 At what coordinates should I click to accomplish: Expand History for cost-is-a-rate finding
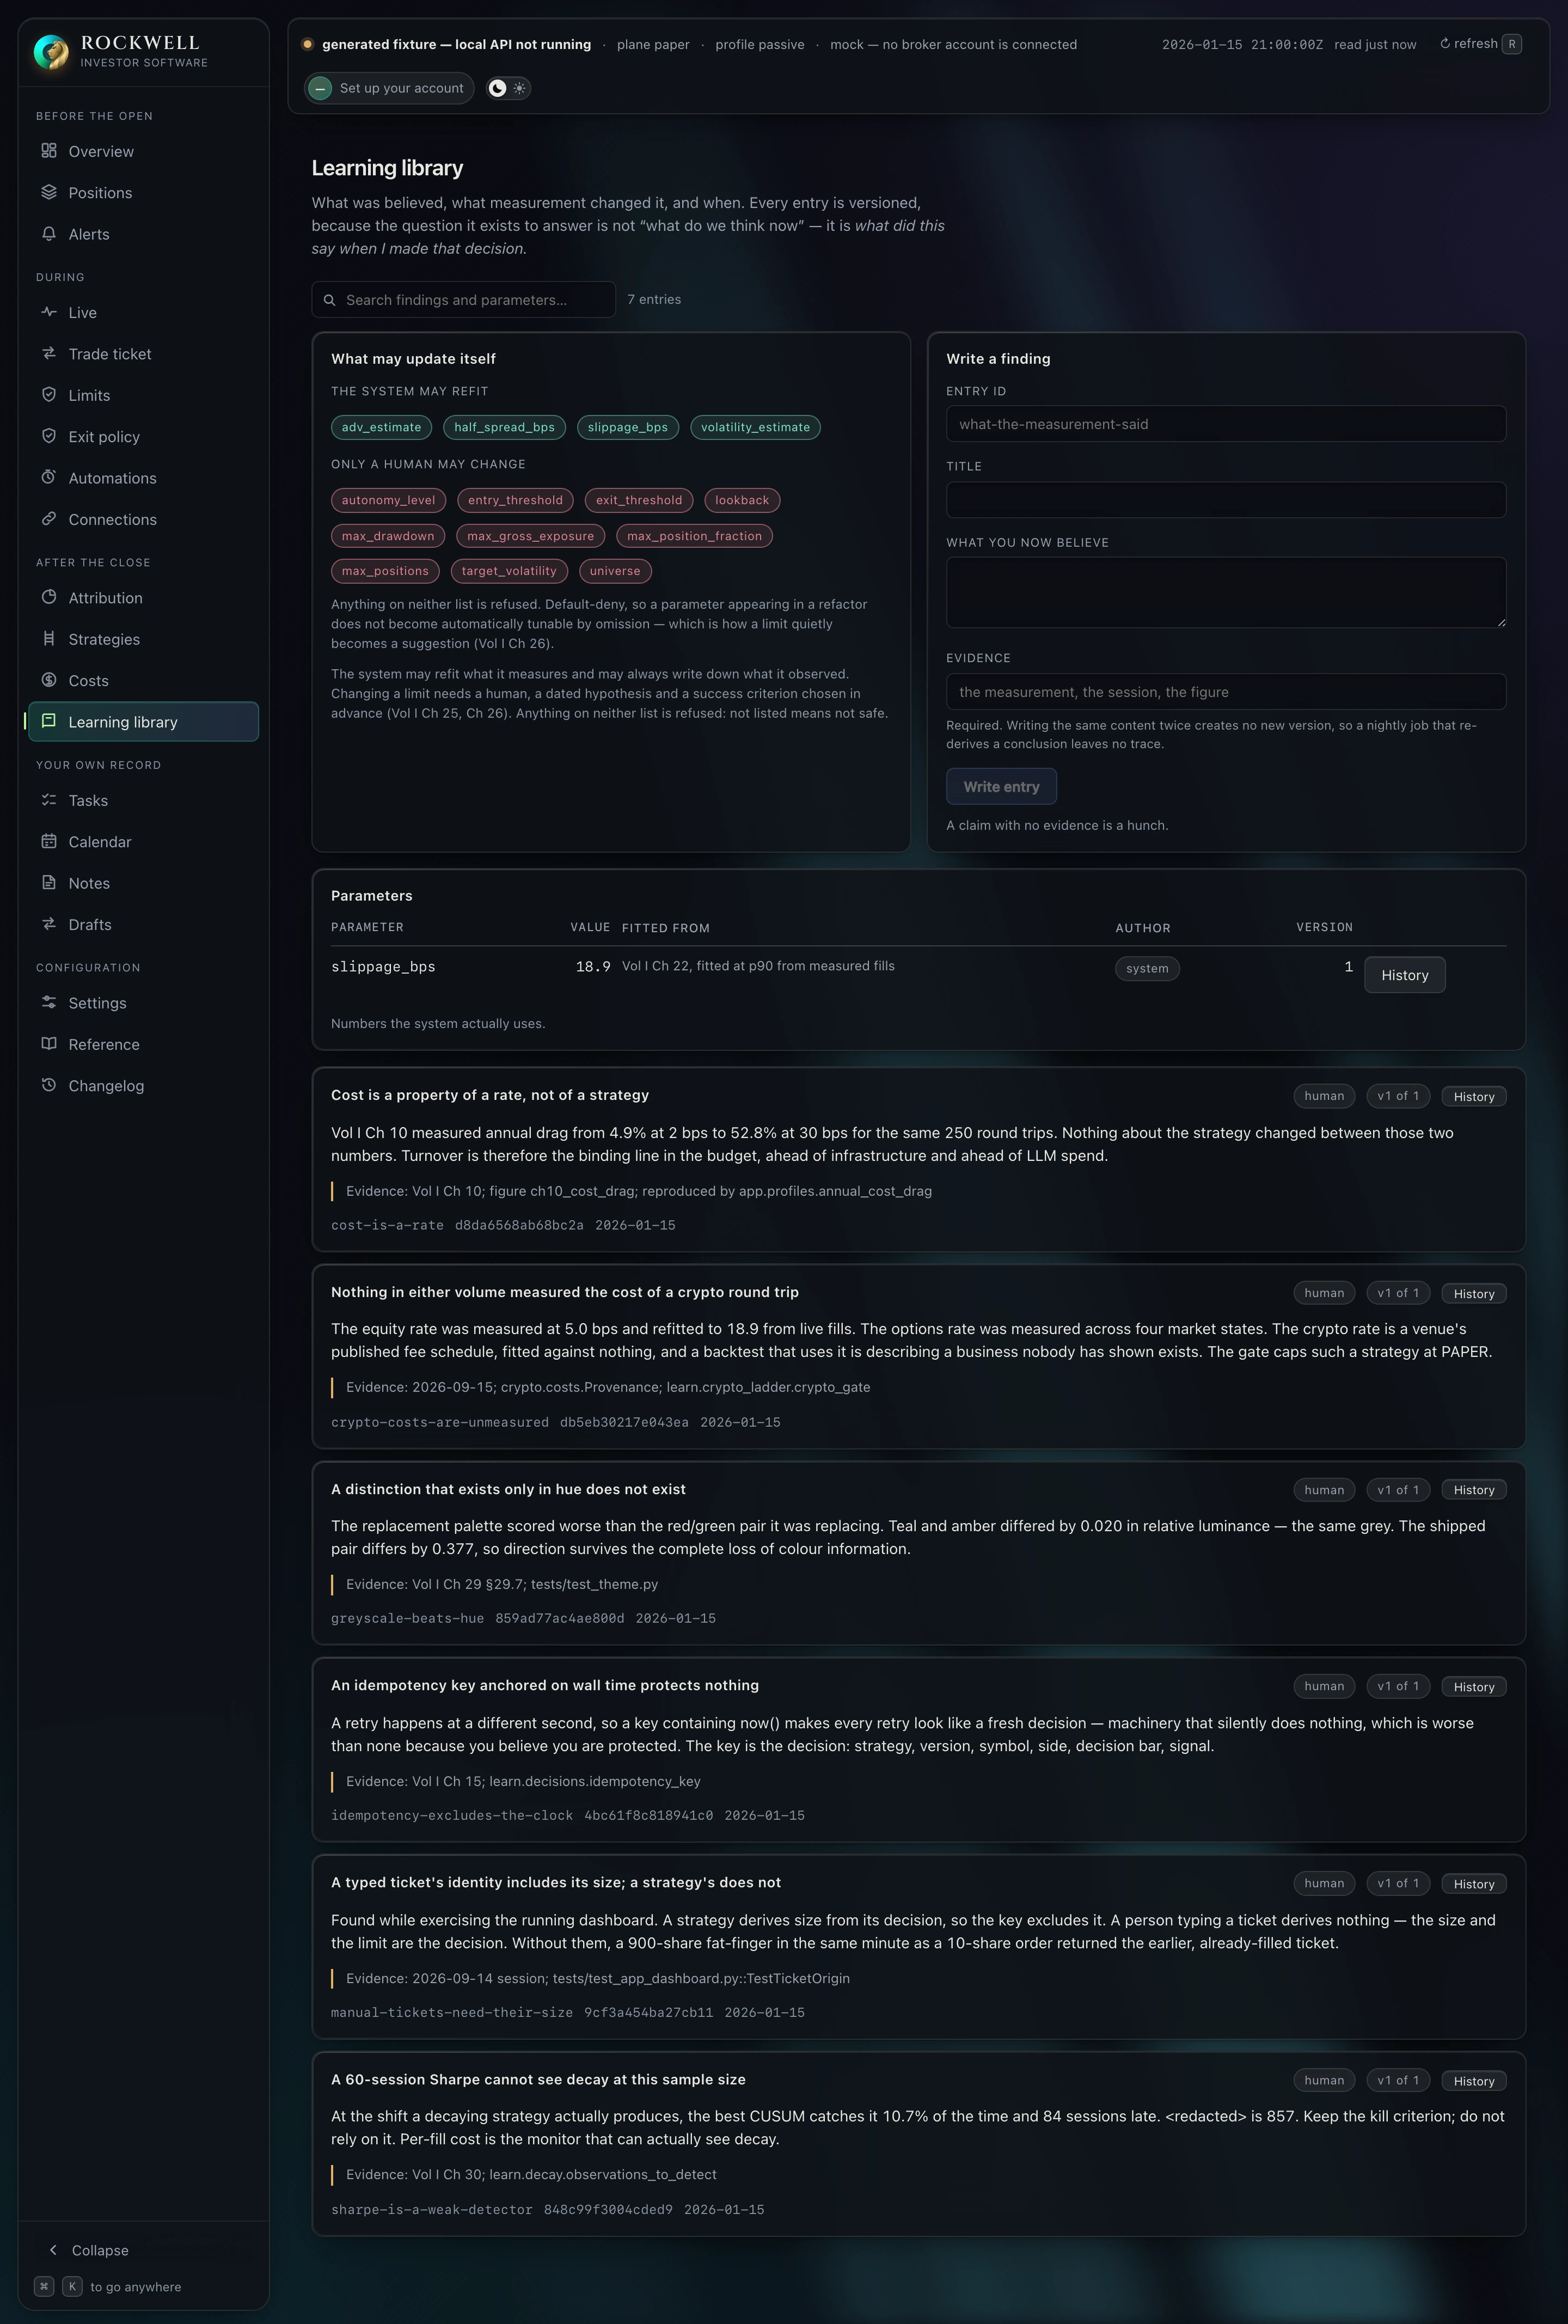(1473, 1096)
